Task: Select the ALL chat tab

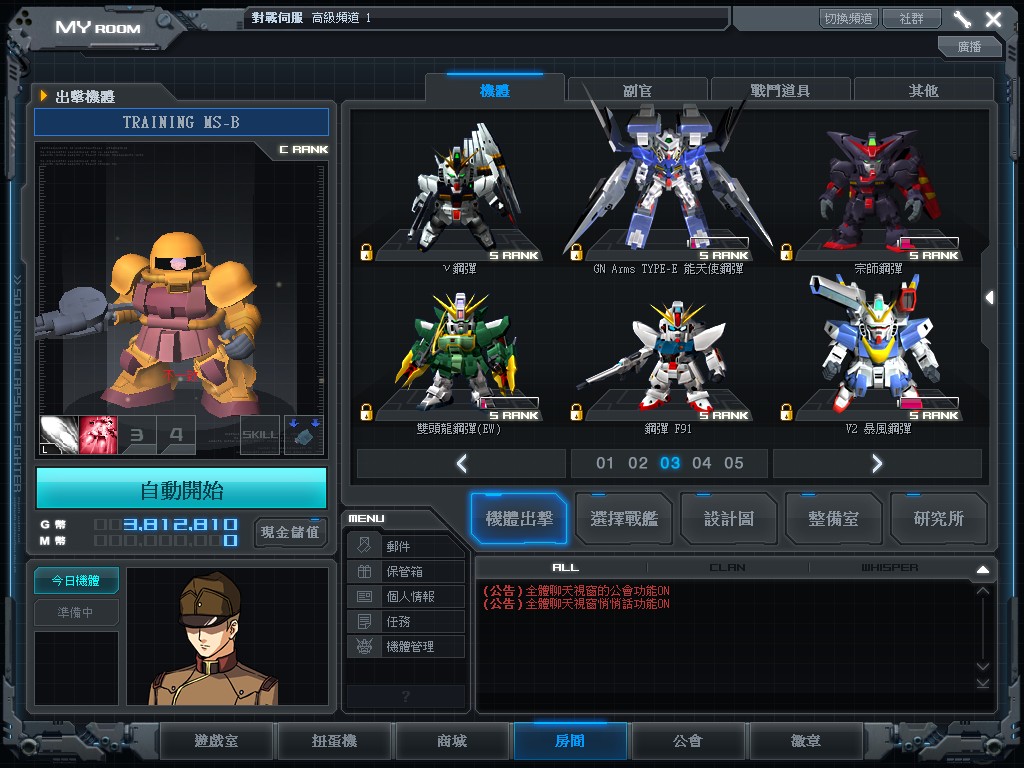Action: tap(565, 568)
